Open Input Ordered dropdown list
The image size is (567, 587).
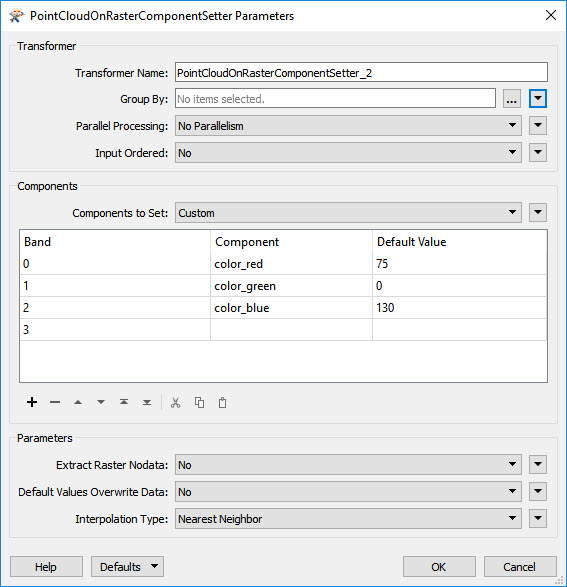(x=348, y=153)
